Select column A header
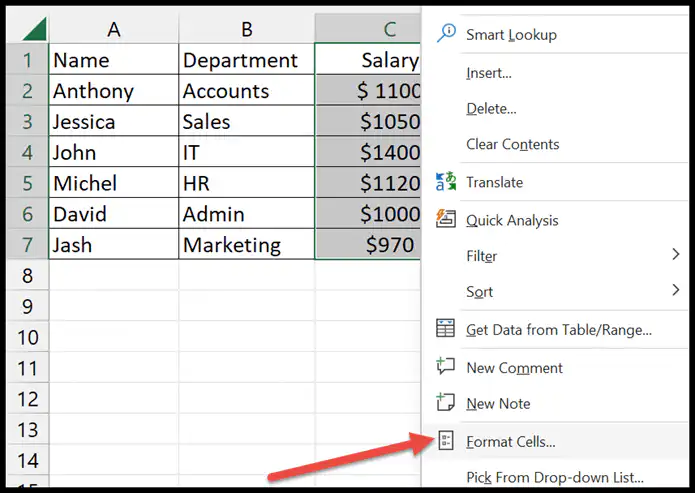This screenshot has width=695, height=493. tap(113, 29)
